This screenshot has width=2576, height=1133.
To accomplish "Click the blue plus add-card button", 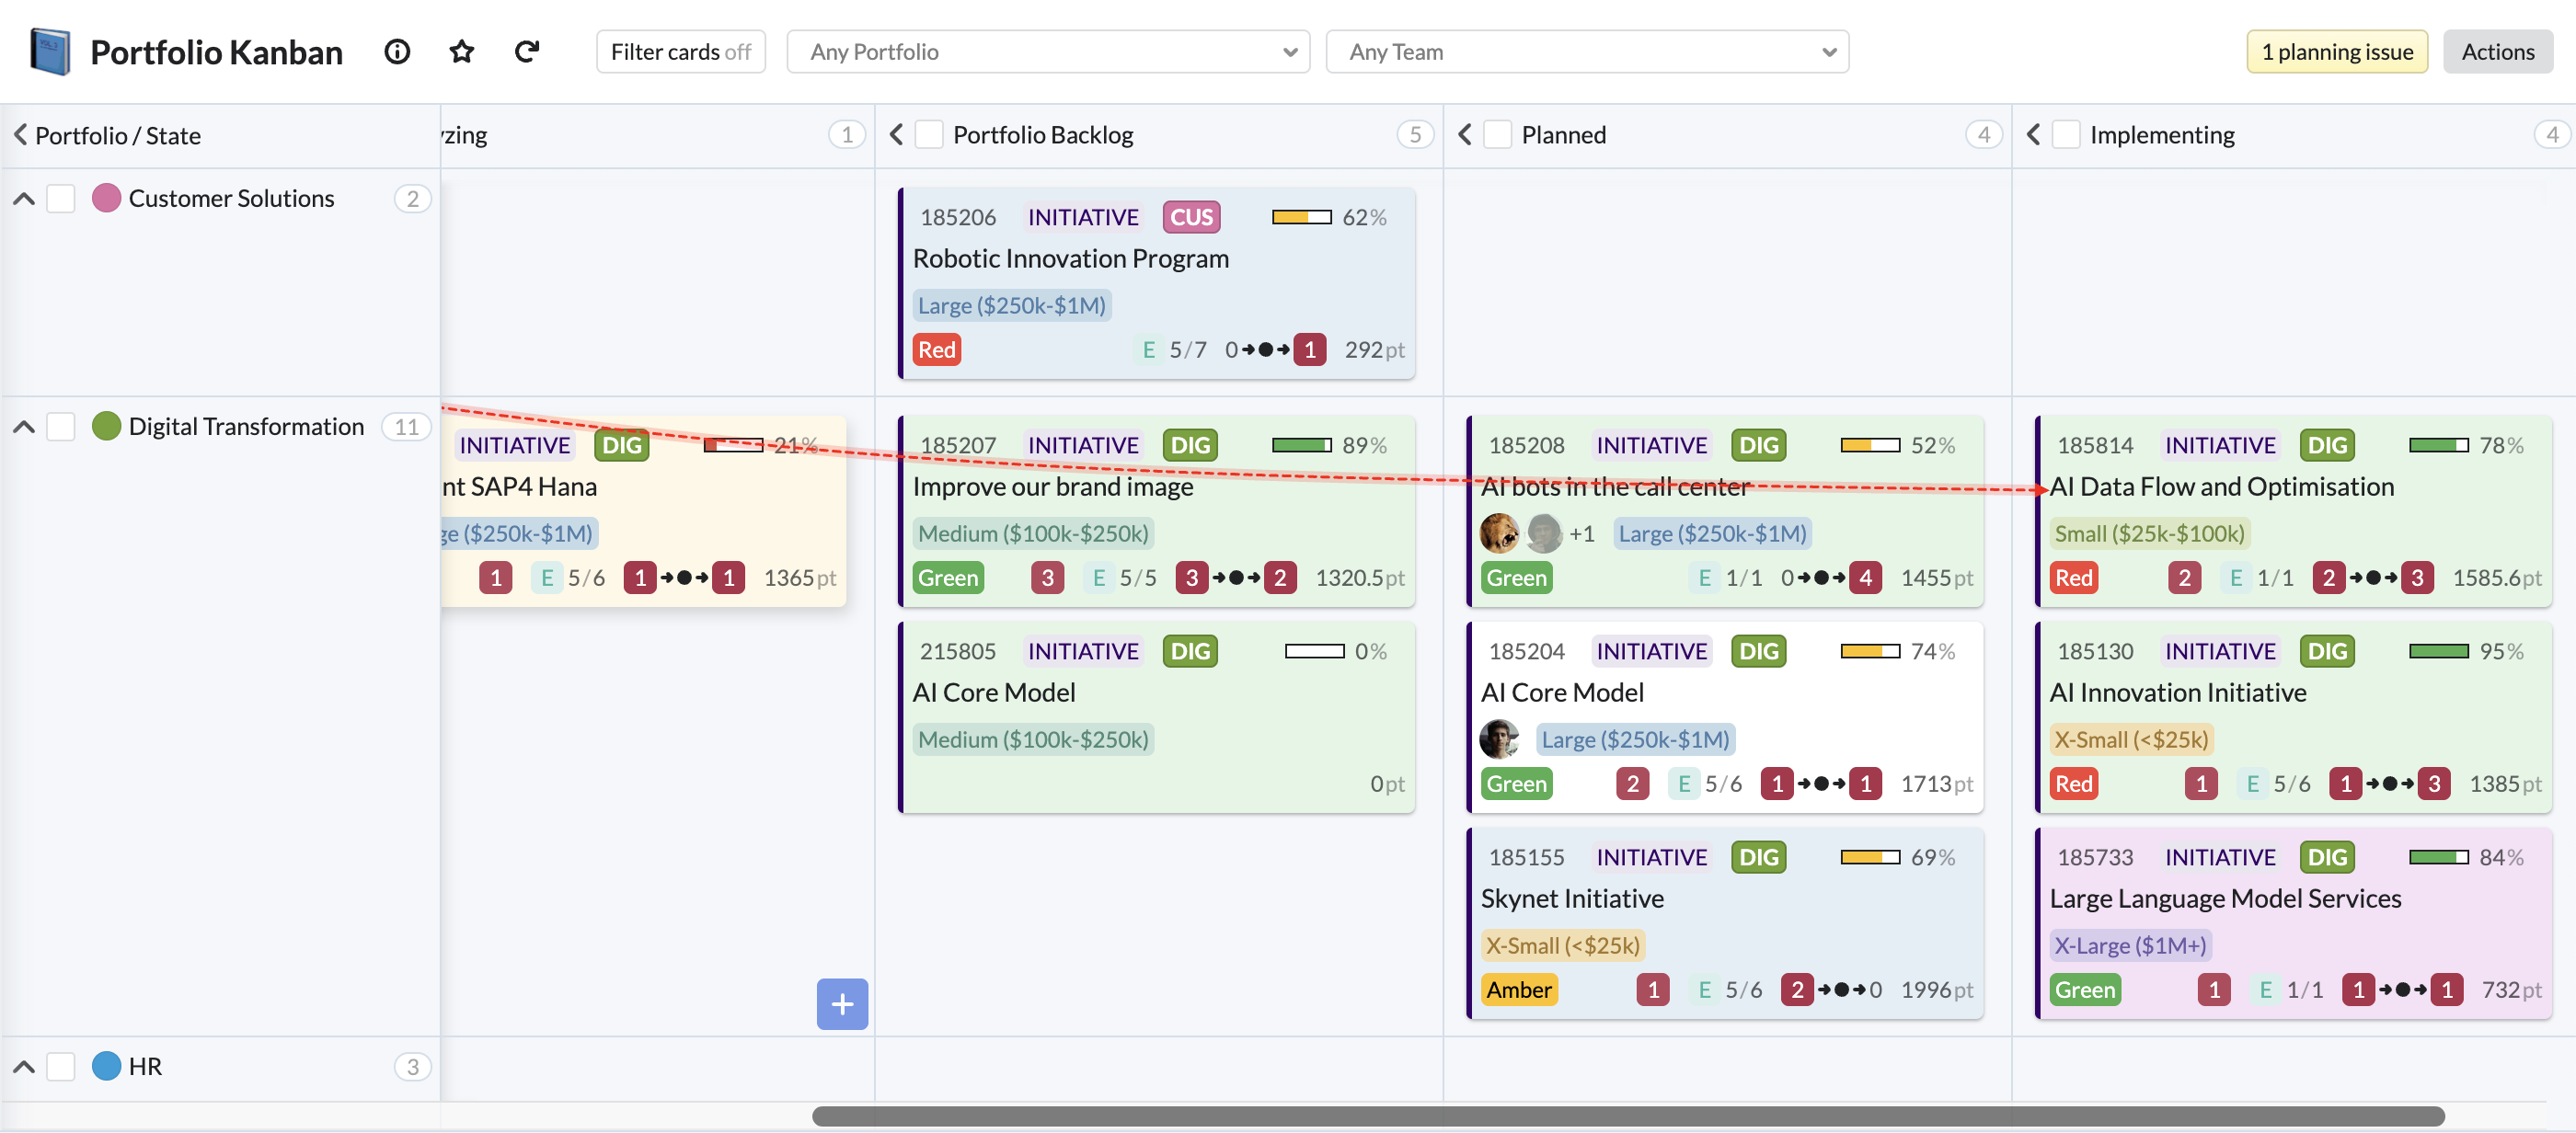I will 841,1003.
